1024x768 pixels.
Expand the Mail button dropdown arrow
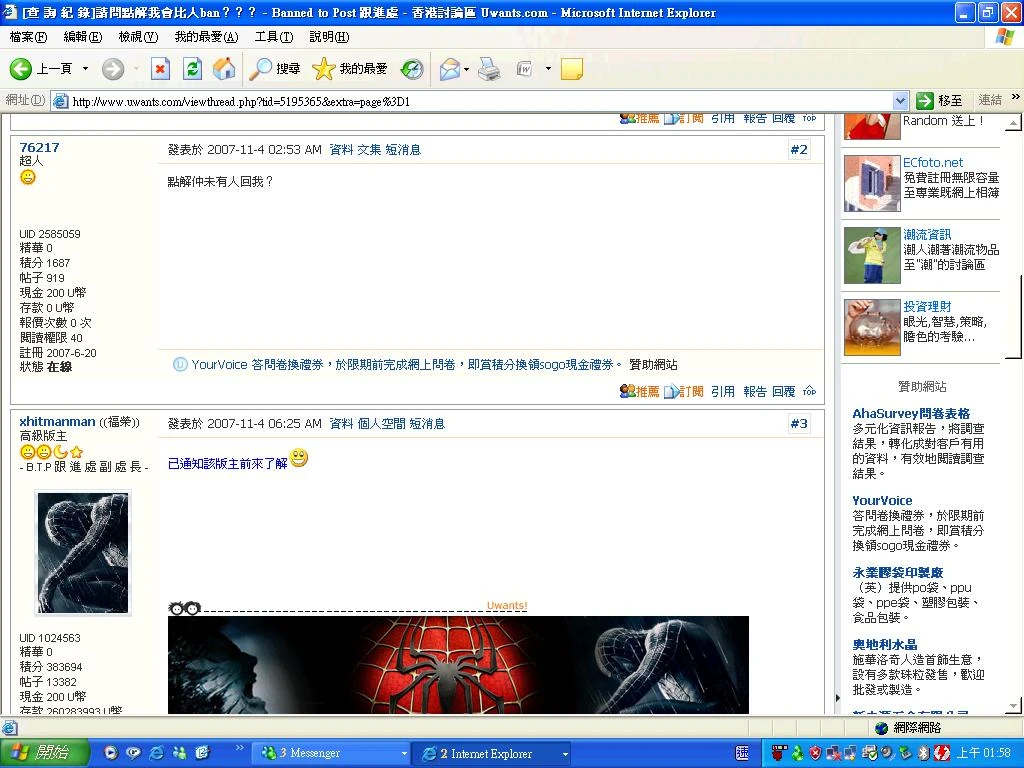click(466, 69)
